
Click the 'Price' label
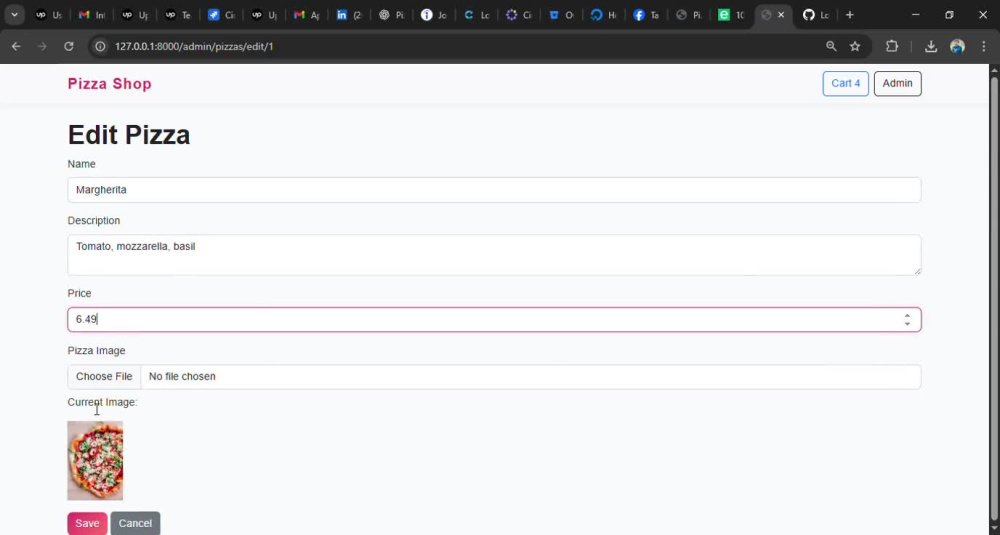(80, 293)
